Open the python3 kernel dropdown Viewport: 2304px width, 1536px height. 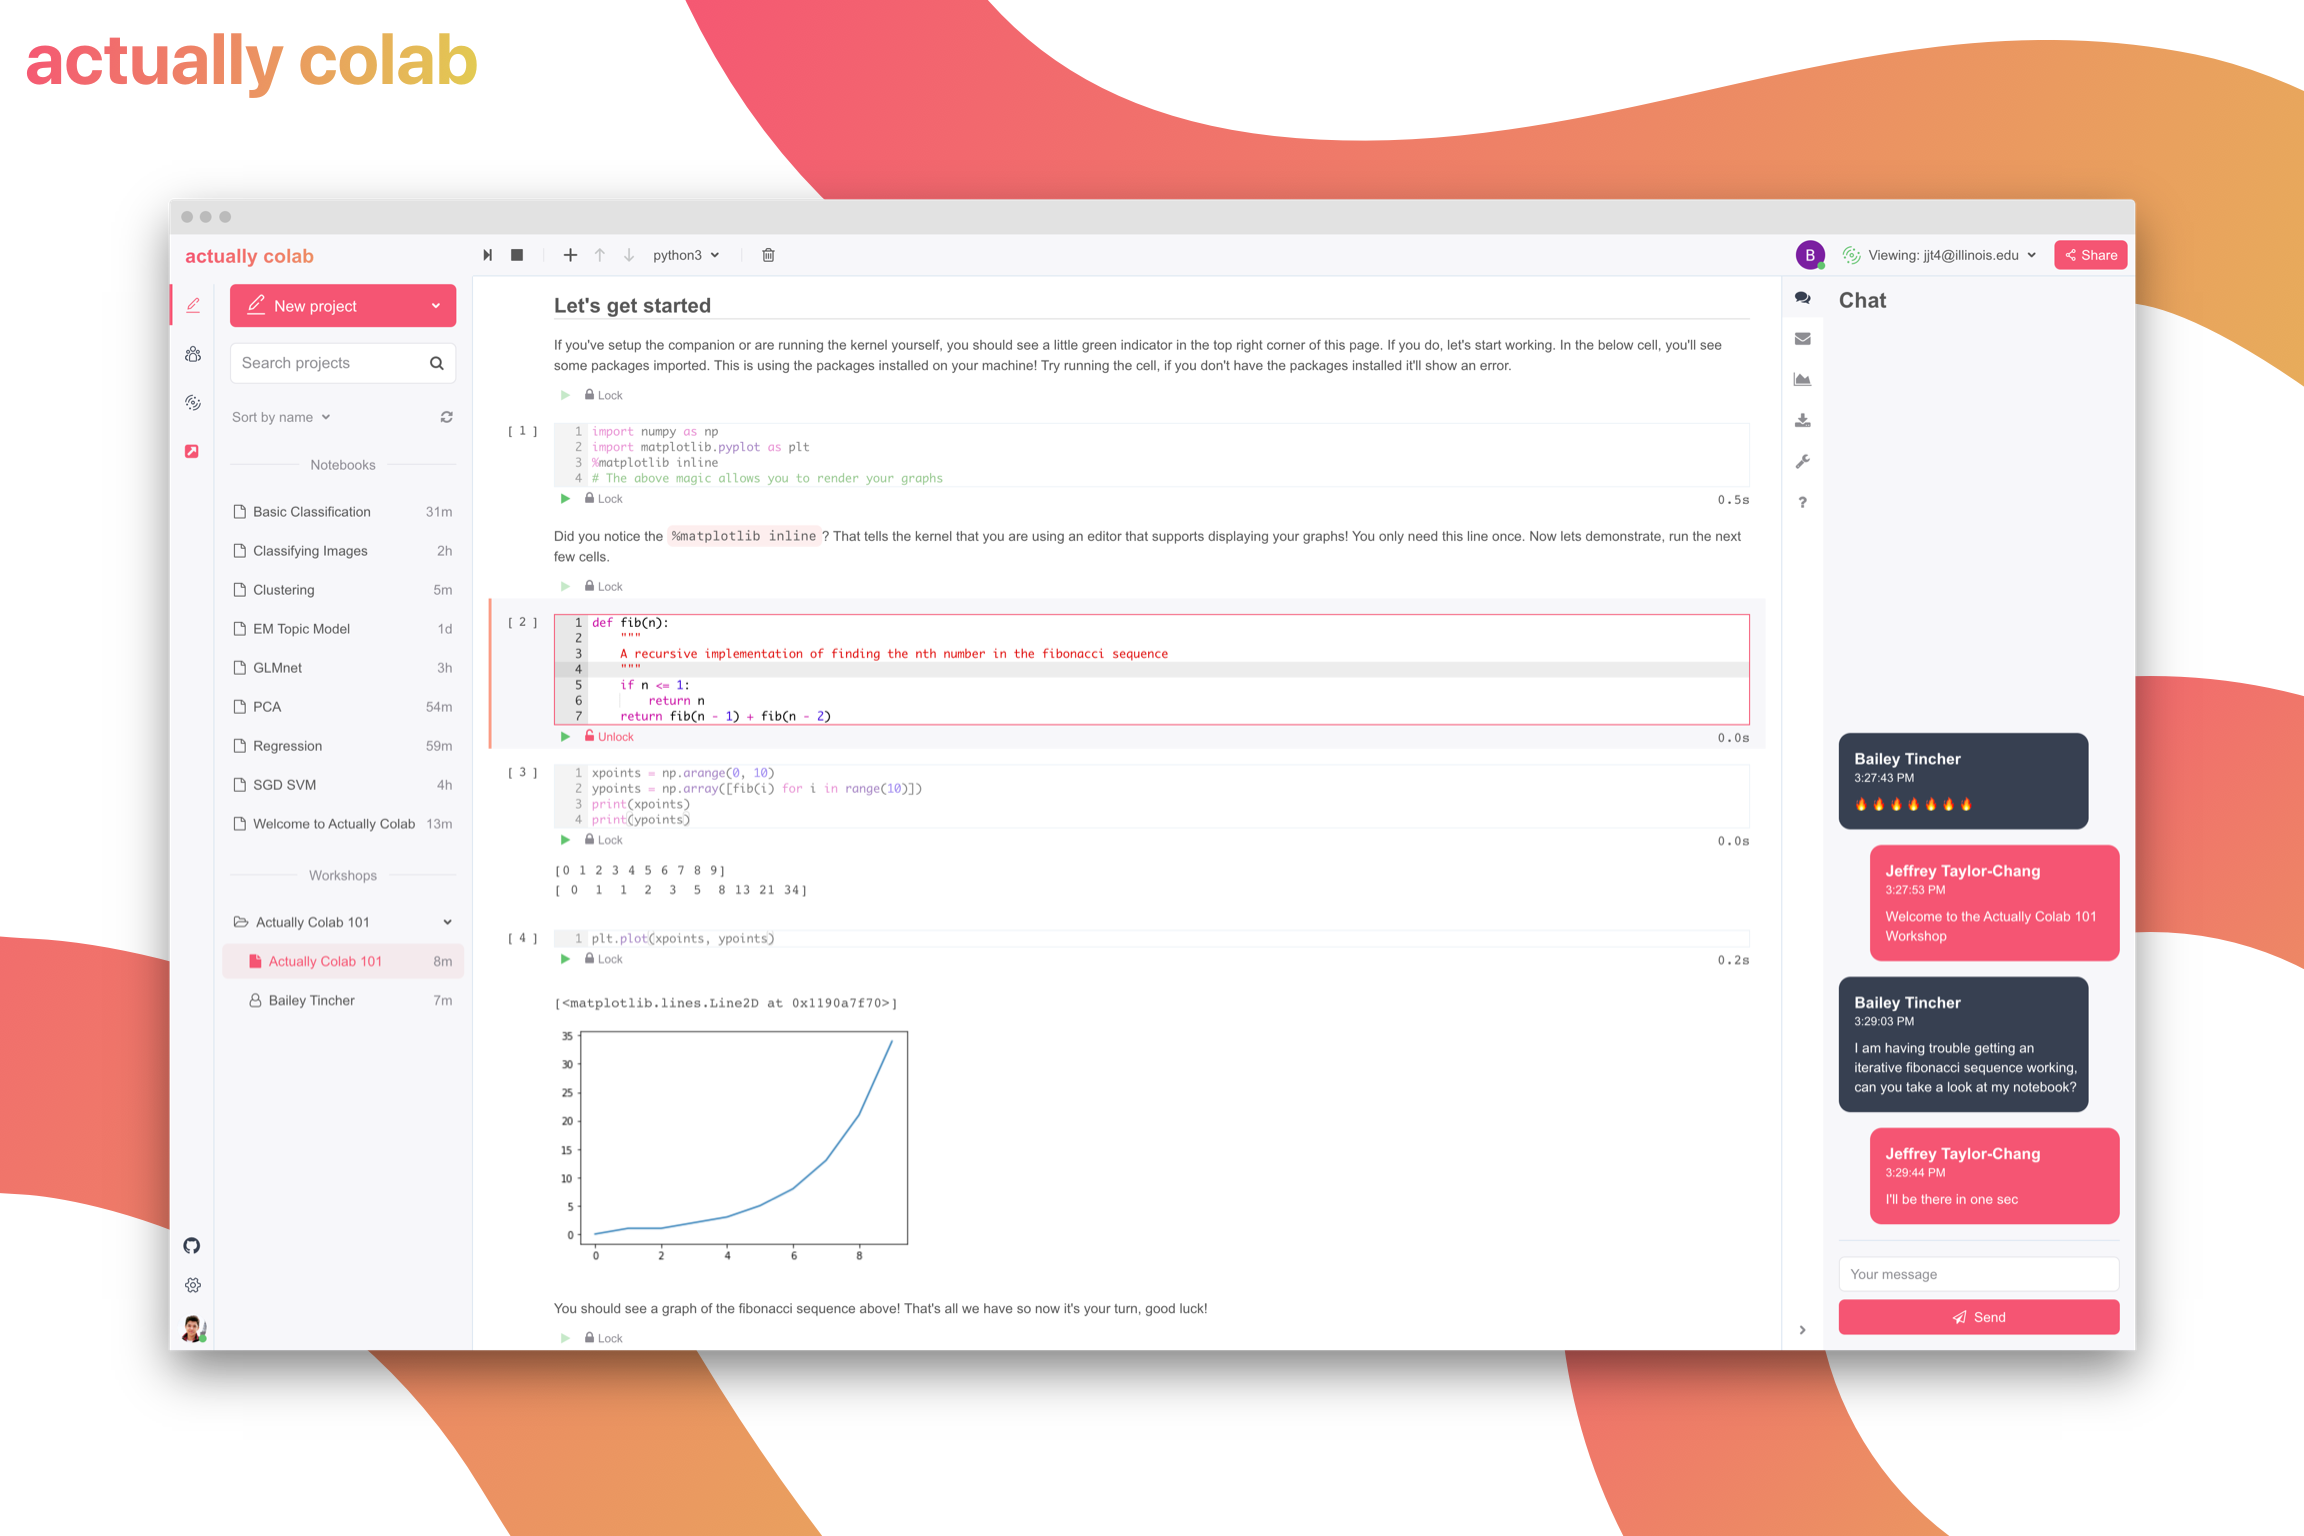click(685, 255)
